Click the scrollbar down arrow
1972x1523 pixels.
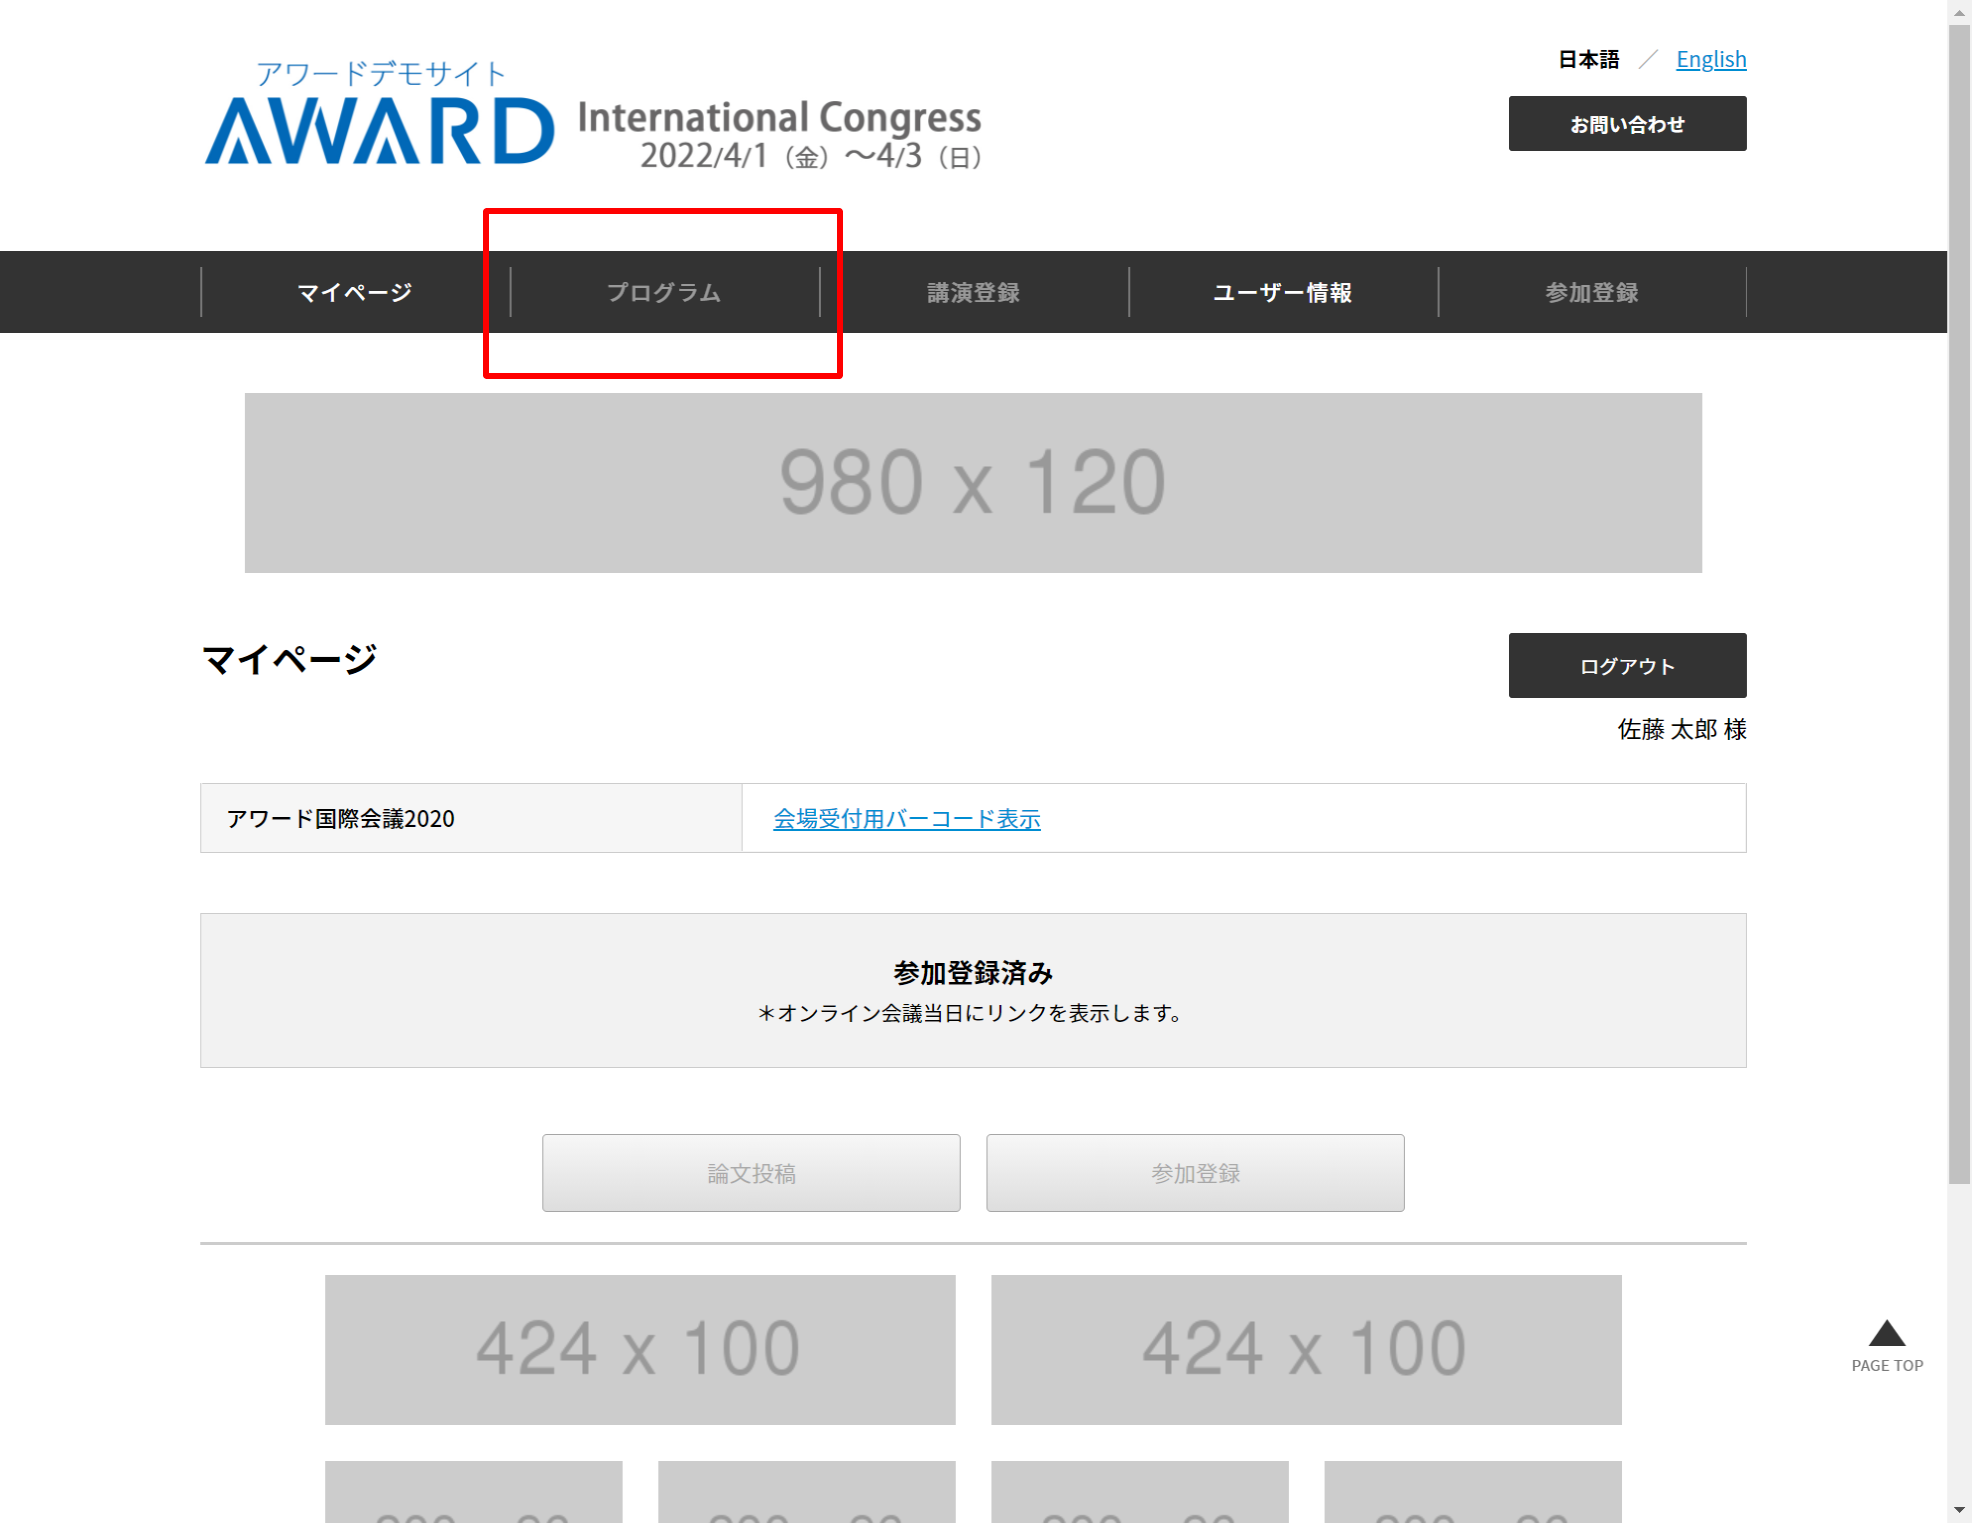coord(1959,1510)
